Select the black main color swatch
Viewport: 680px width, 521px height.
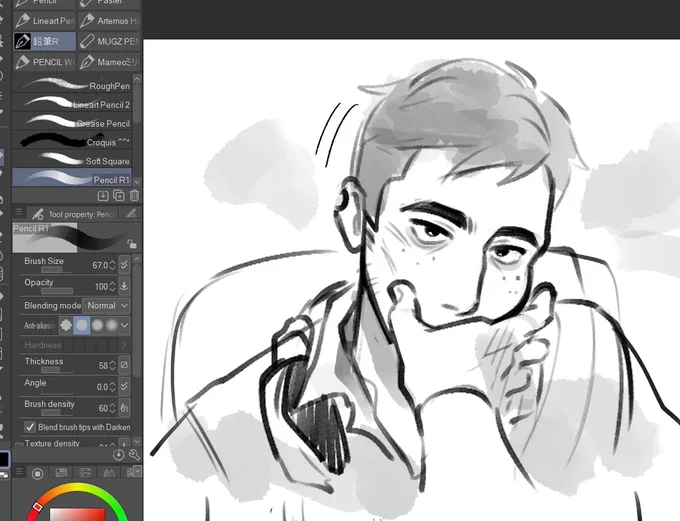4,459
